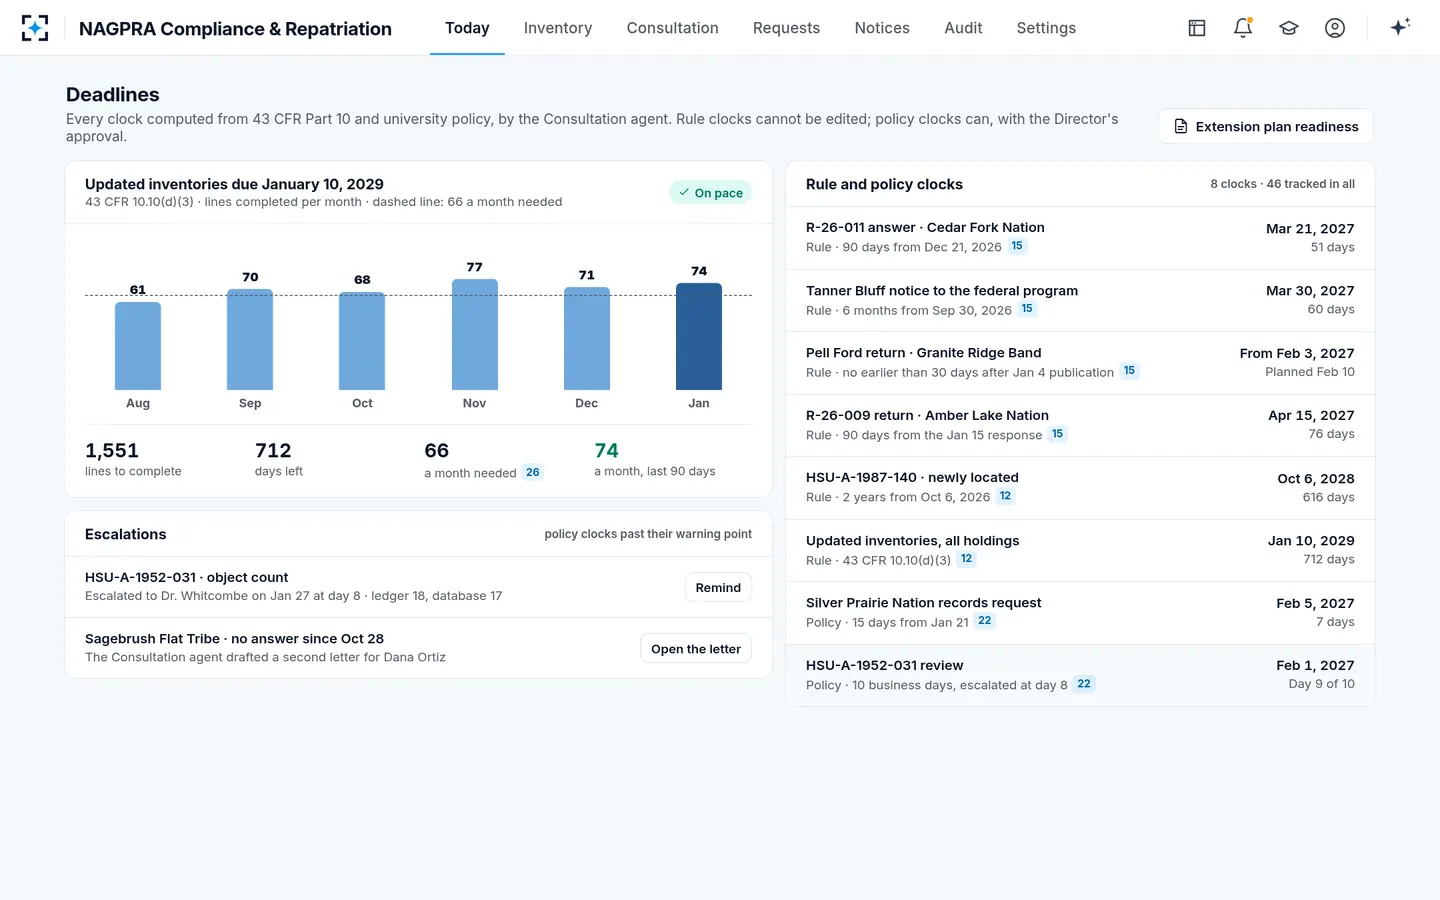The image size is (1440, 900).
Task: Open the layout panel icon
Action: tap(1197, 28)
